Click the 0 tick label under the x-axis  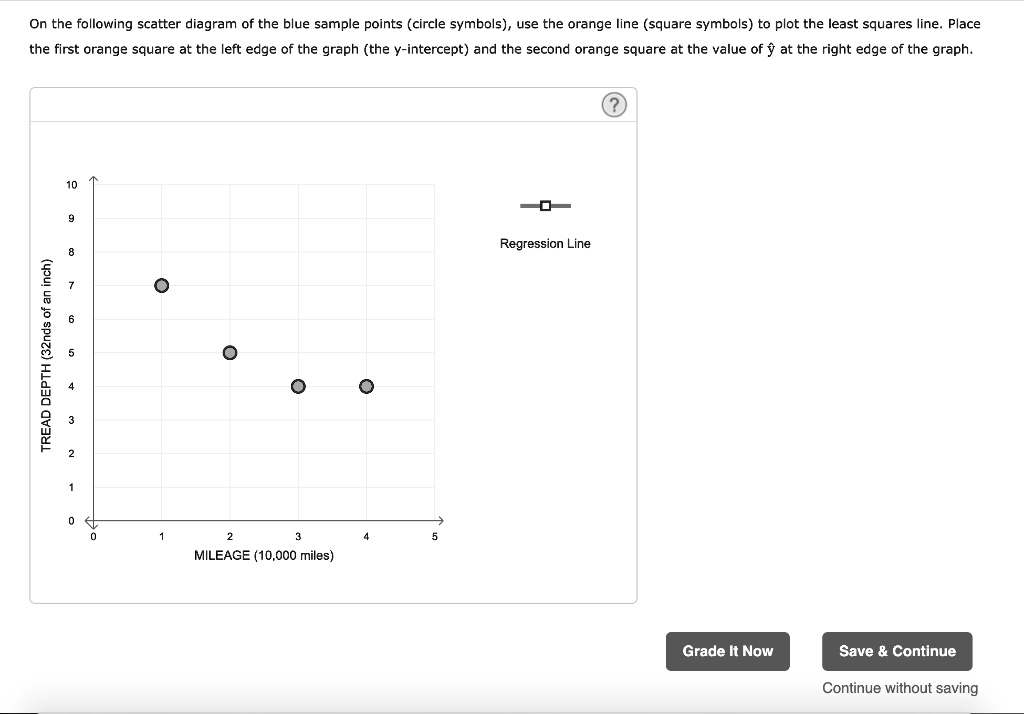tap(94, 537)
